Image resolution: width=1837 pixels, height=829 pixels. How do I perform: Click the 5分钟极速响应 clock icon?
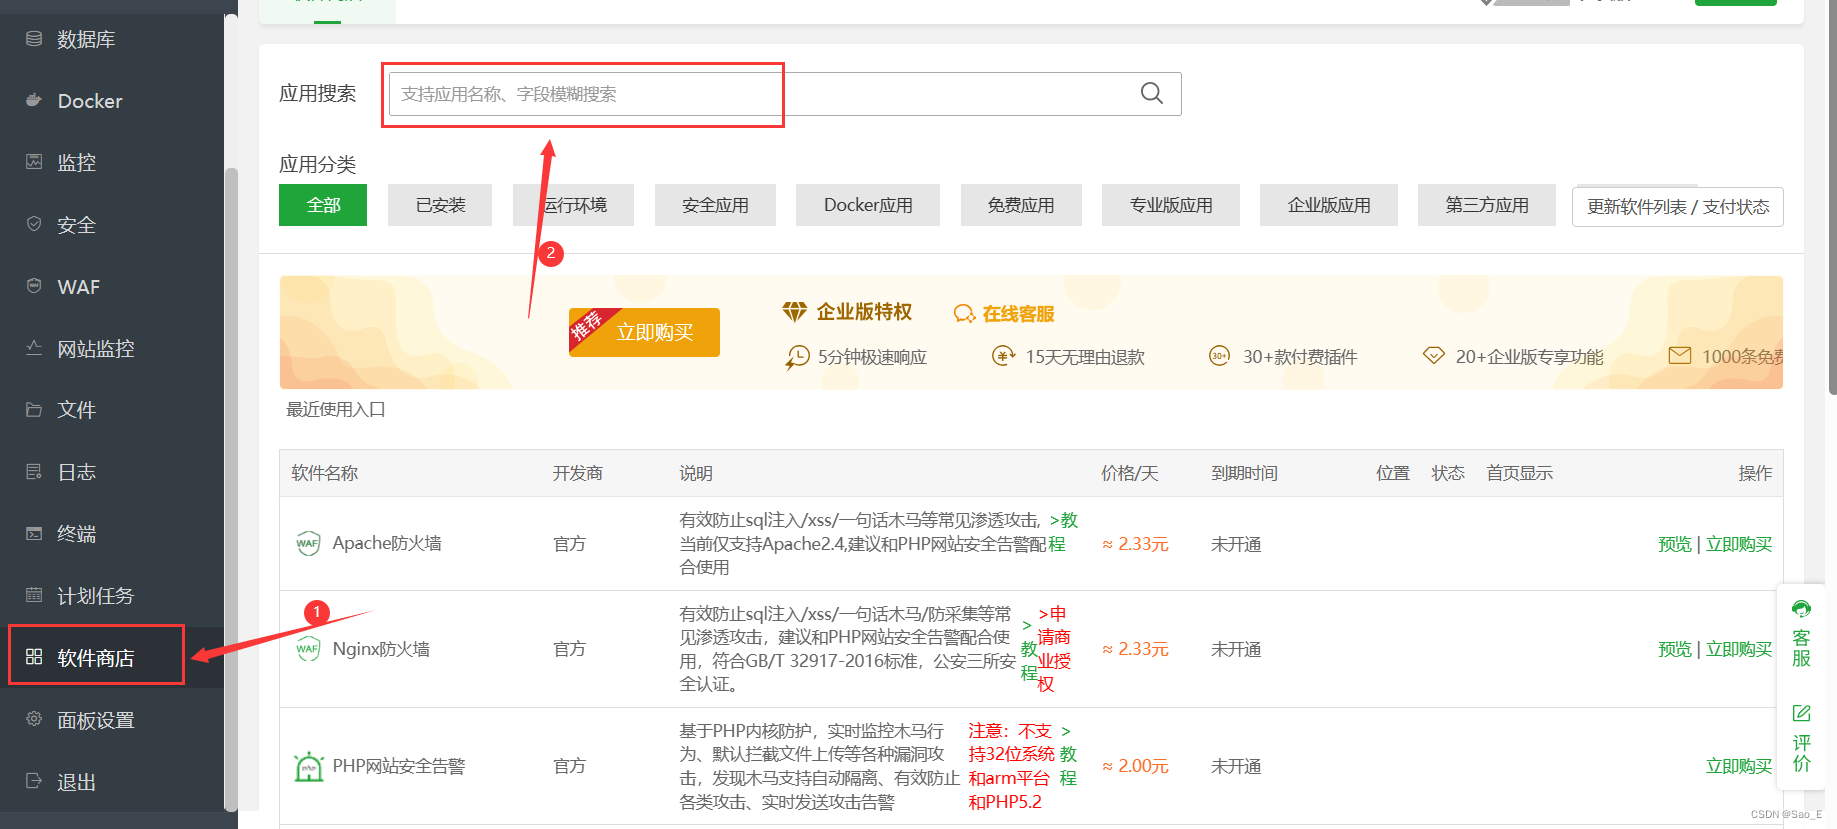pyautogui.click(x=797, y=357)
